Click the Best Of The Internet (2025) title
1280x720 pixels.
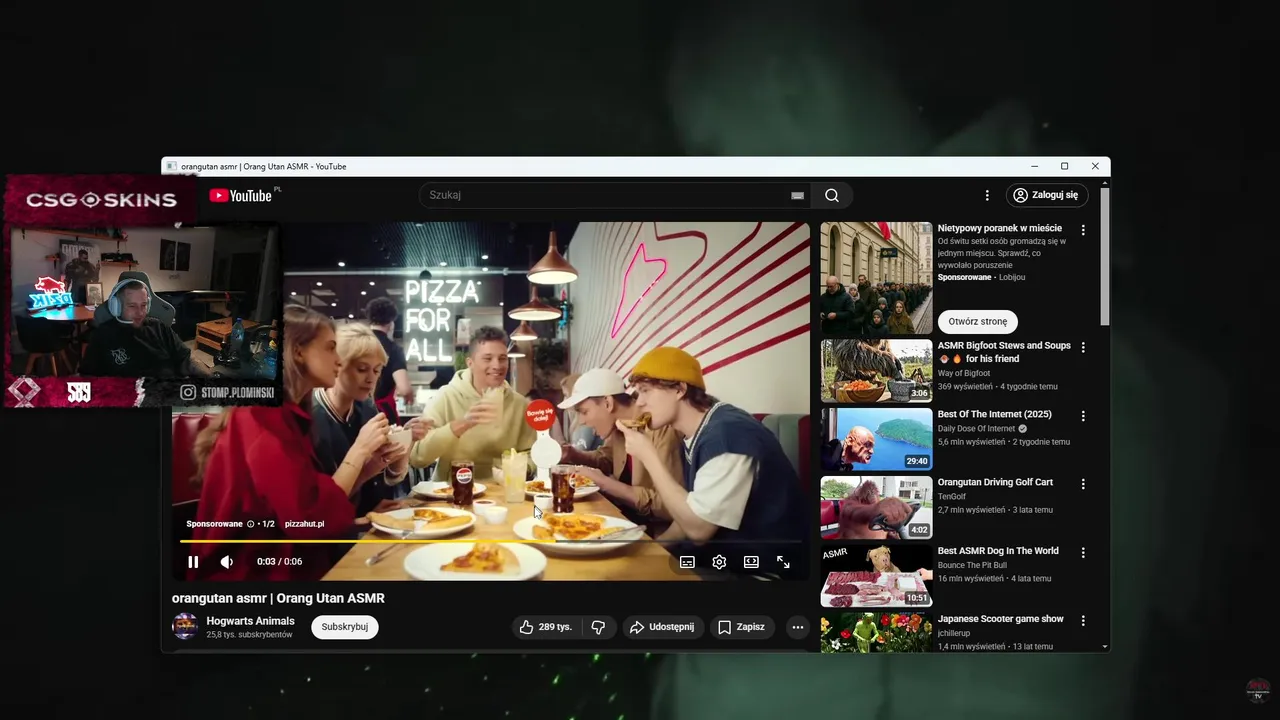[x=994, y=414]
